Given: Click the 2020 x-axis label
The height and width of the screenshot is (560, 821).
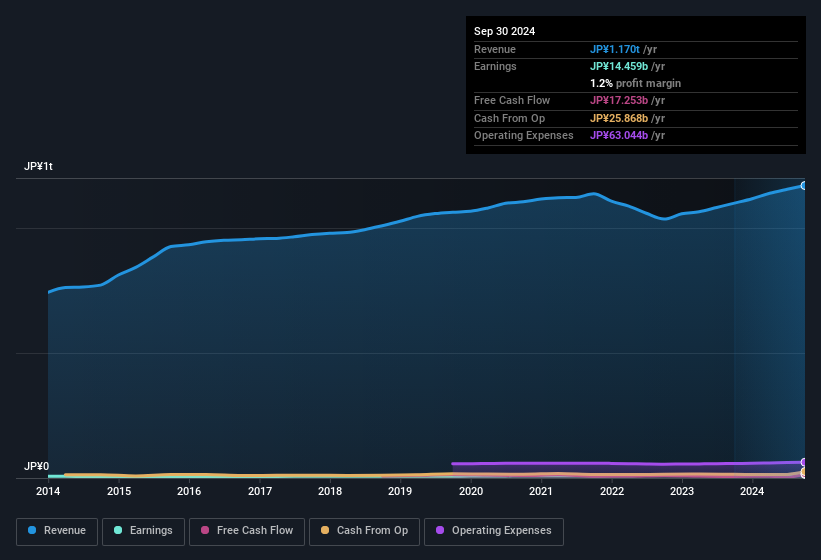Looking at the screenshot, I should 471,491.
